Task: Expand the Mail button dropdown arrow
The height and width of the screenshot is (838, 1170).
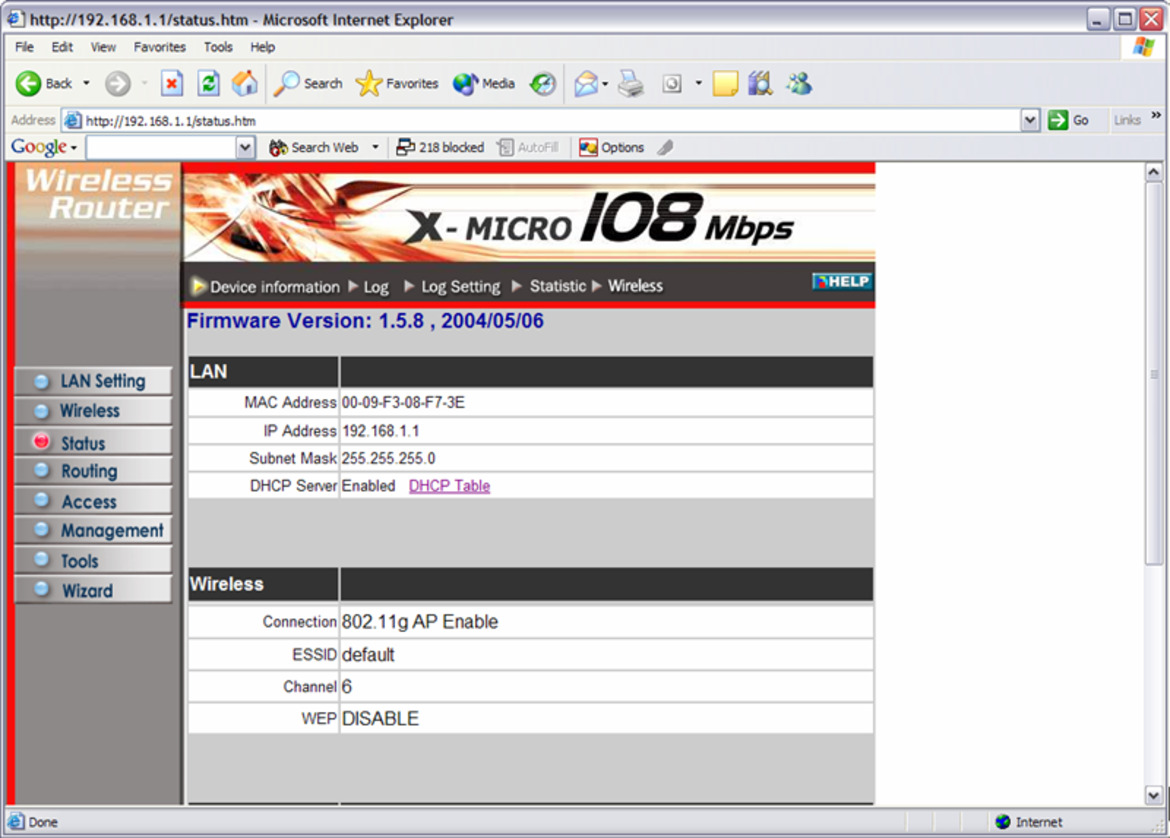Action: tap(605, 84)
